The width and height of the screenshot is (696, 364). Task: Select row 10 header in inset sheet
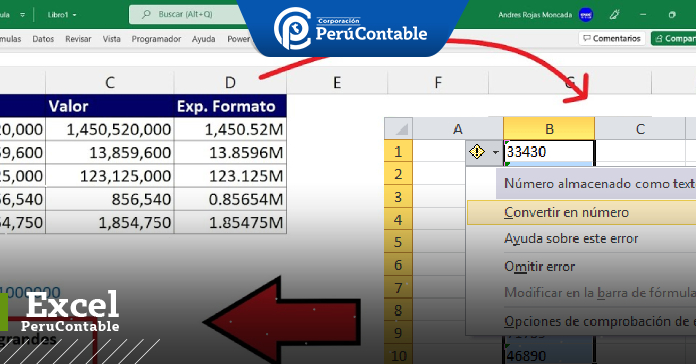tap(398, 355)
